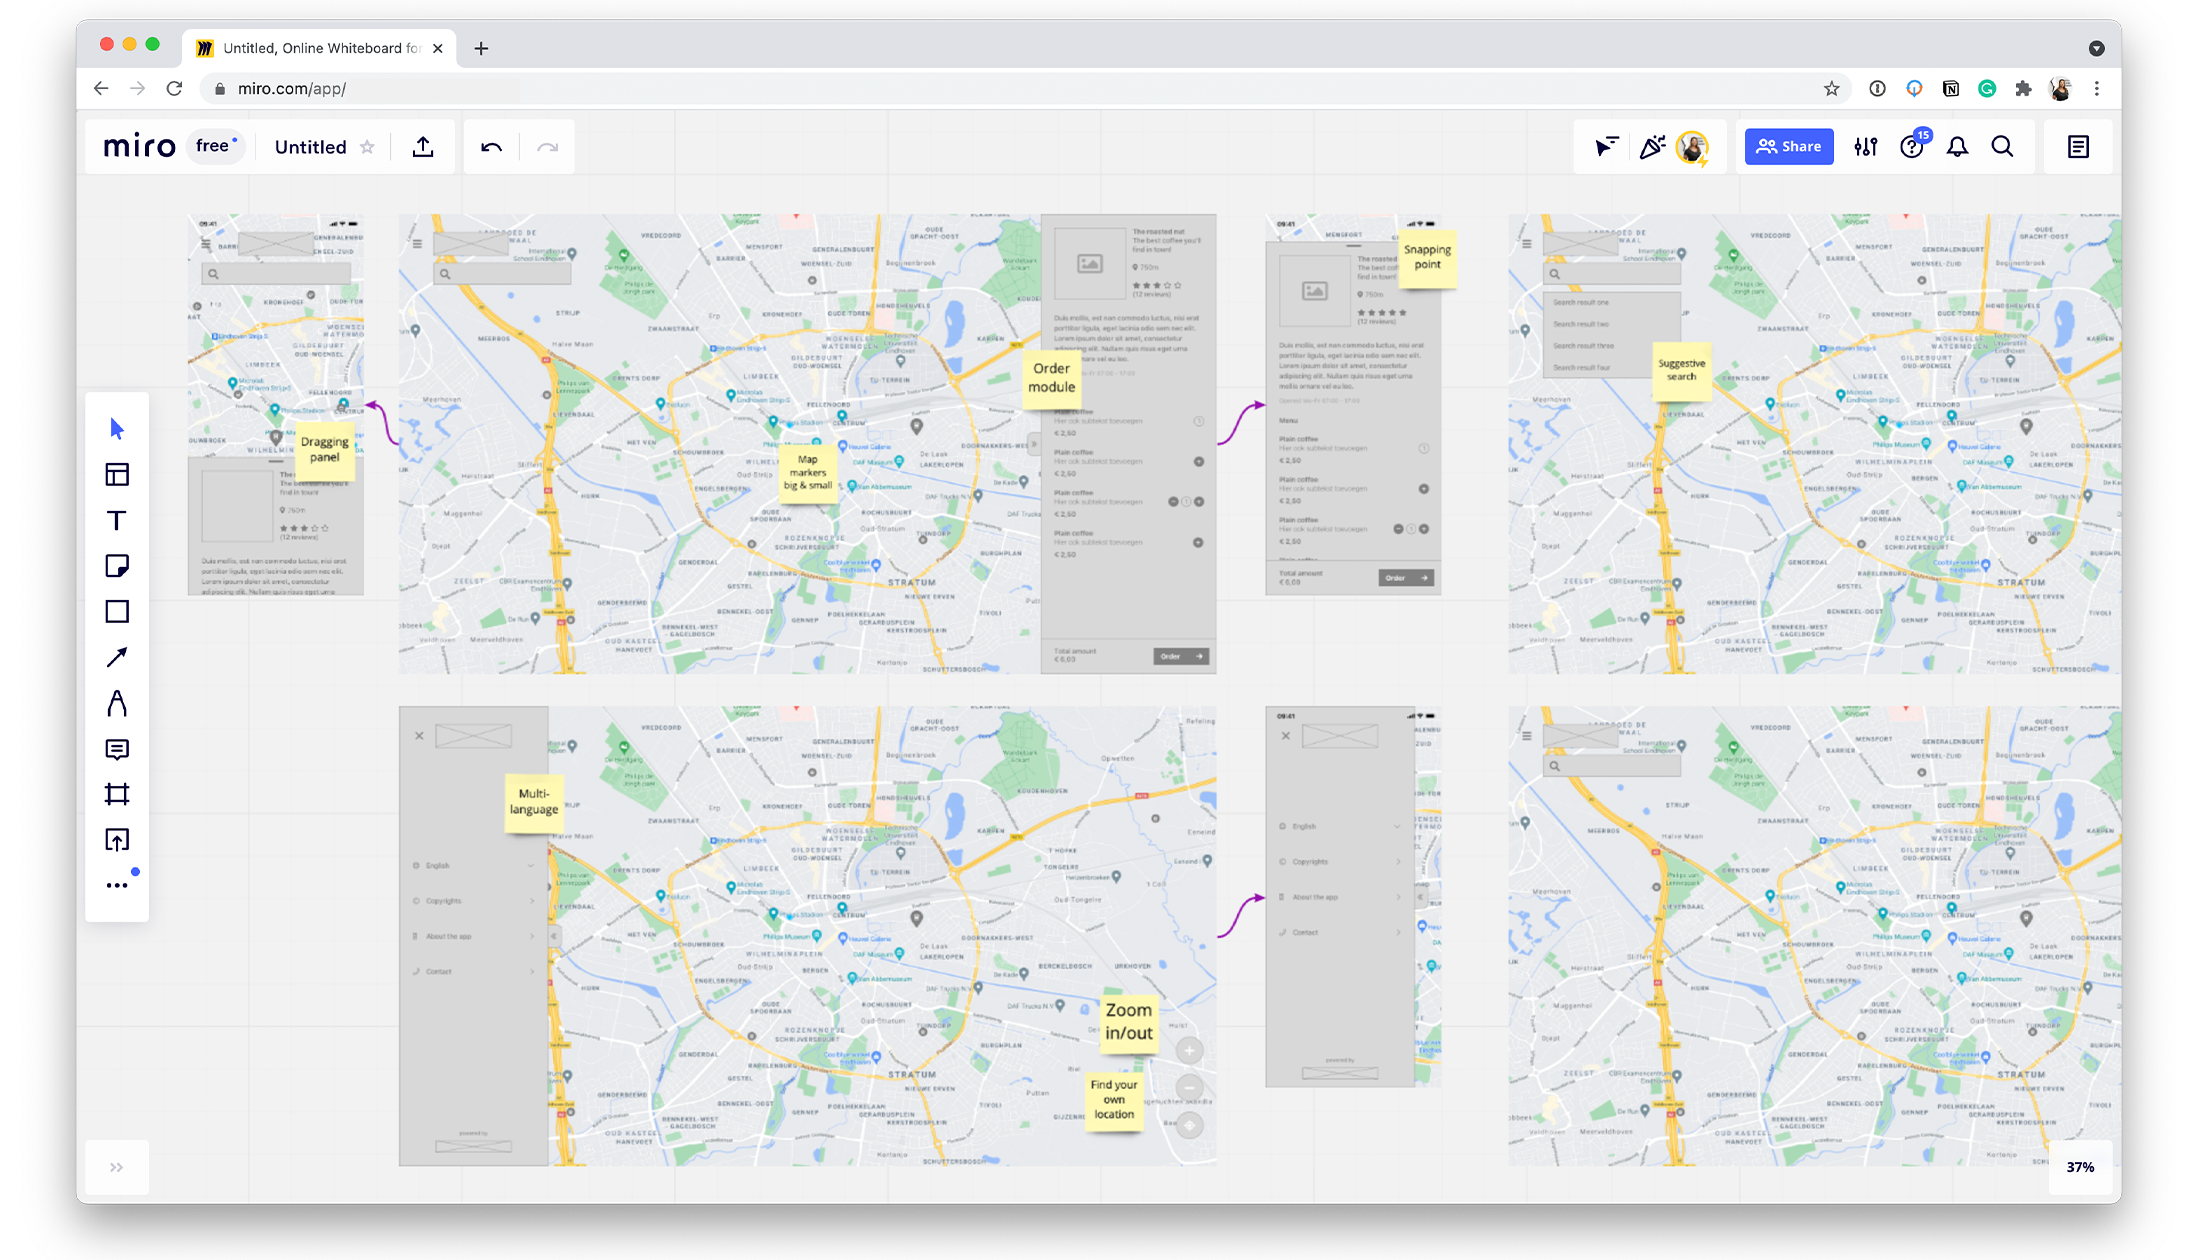The width and height of the screenshot is (2196, 1260).
Task: Open the browser profile dropdown in the tab bar
Action: [x=2097, y=48]
